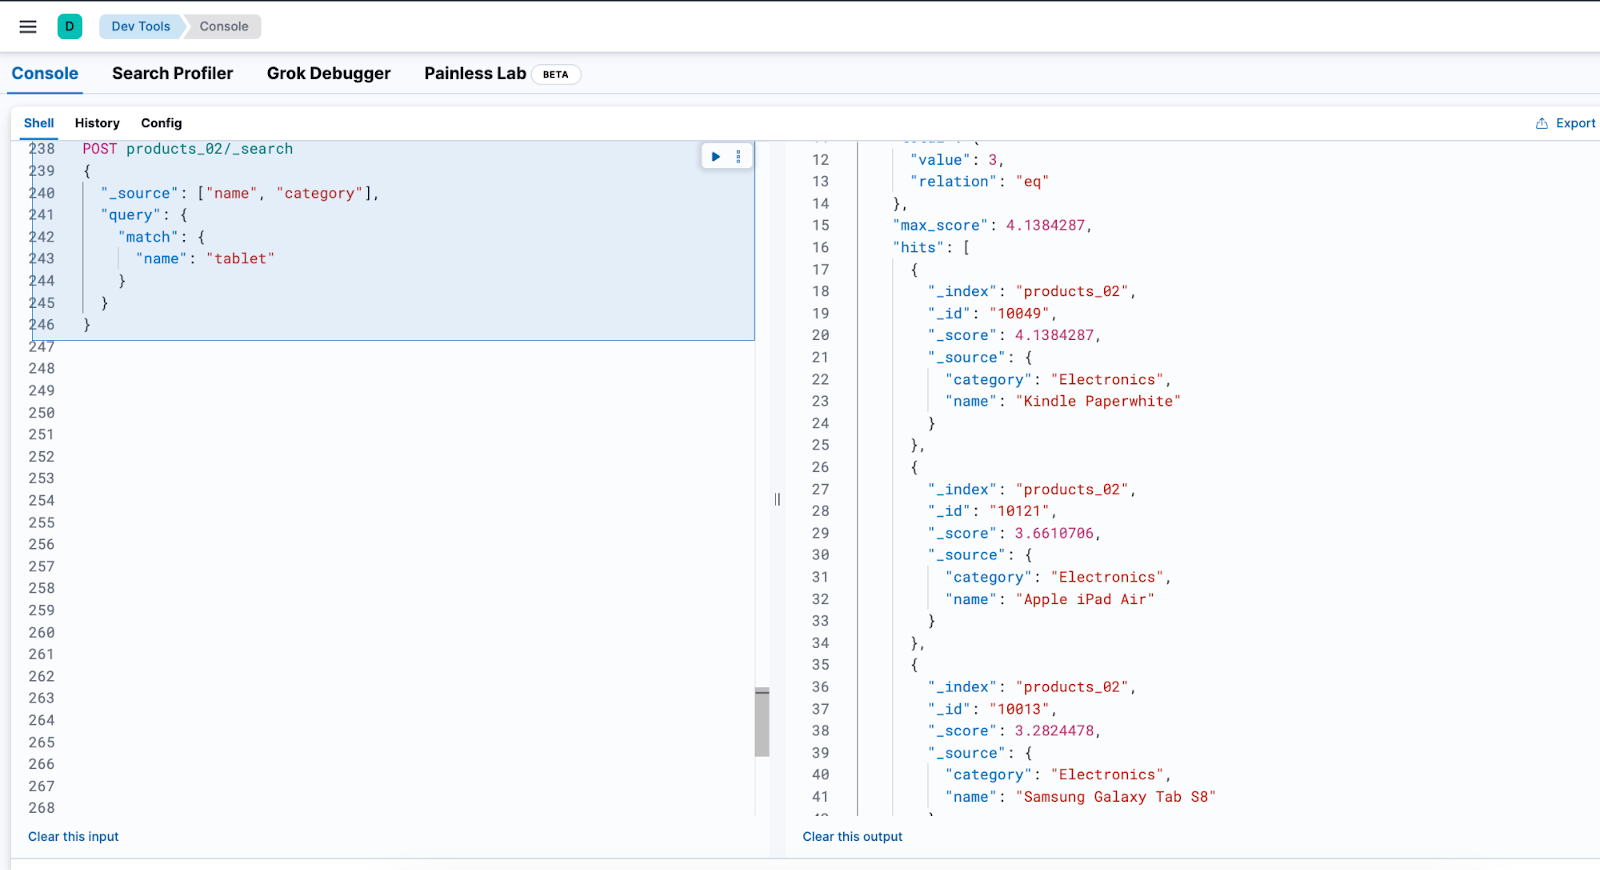Switch to the Search Profiler tab

(172, 74)
